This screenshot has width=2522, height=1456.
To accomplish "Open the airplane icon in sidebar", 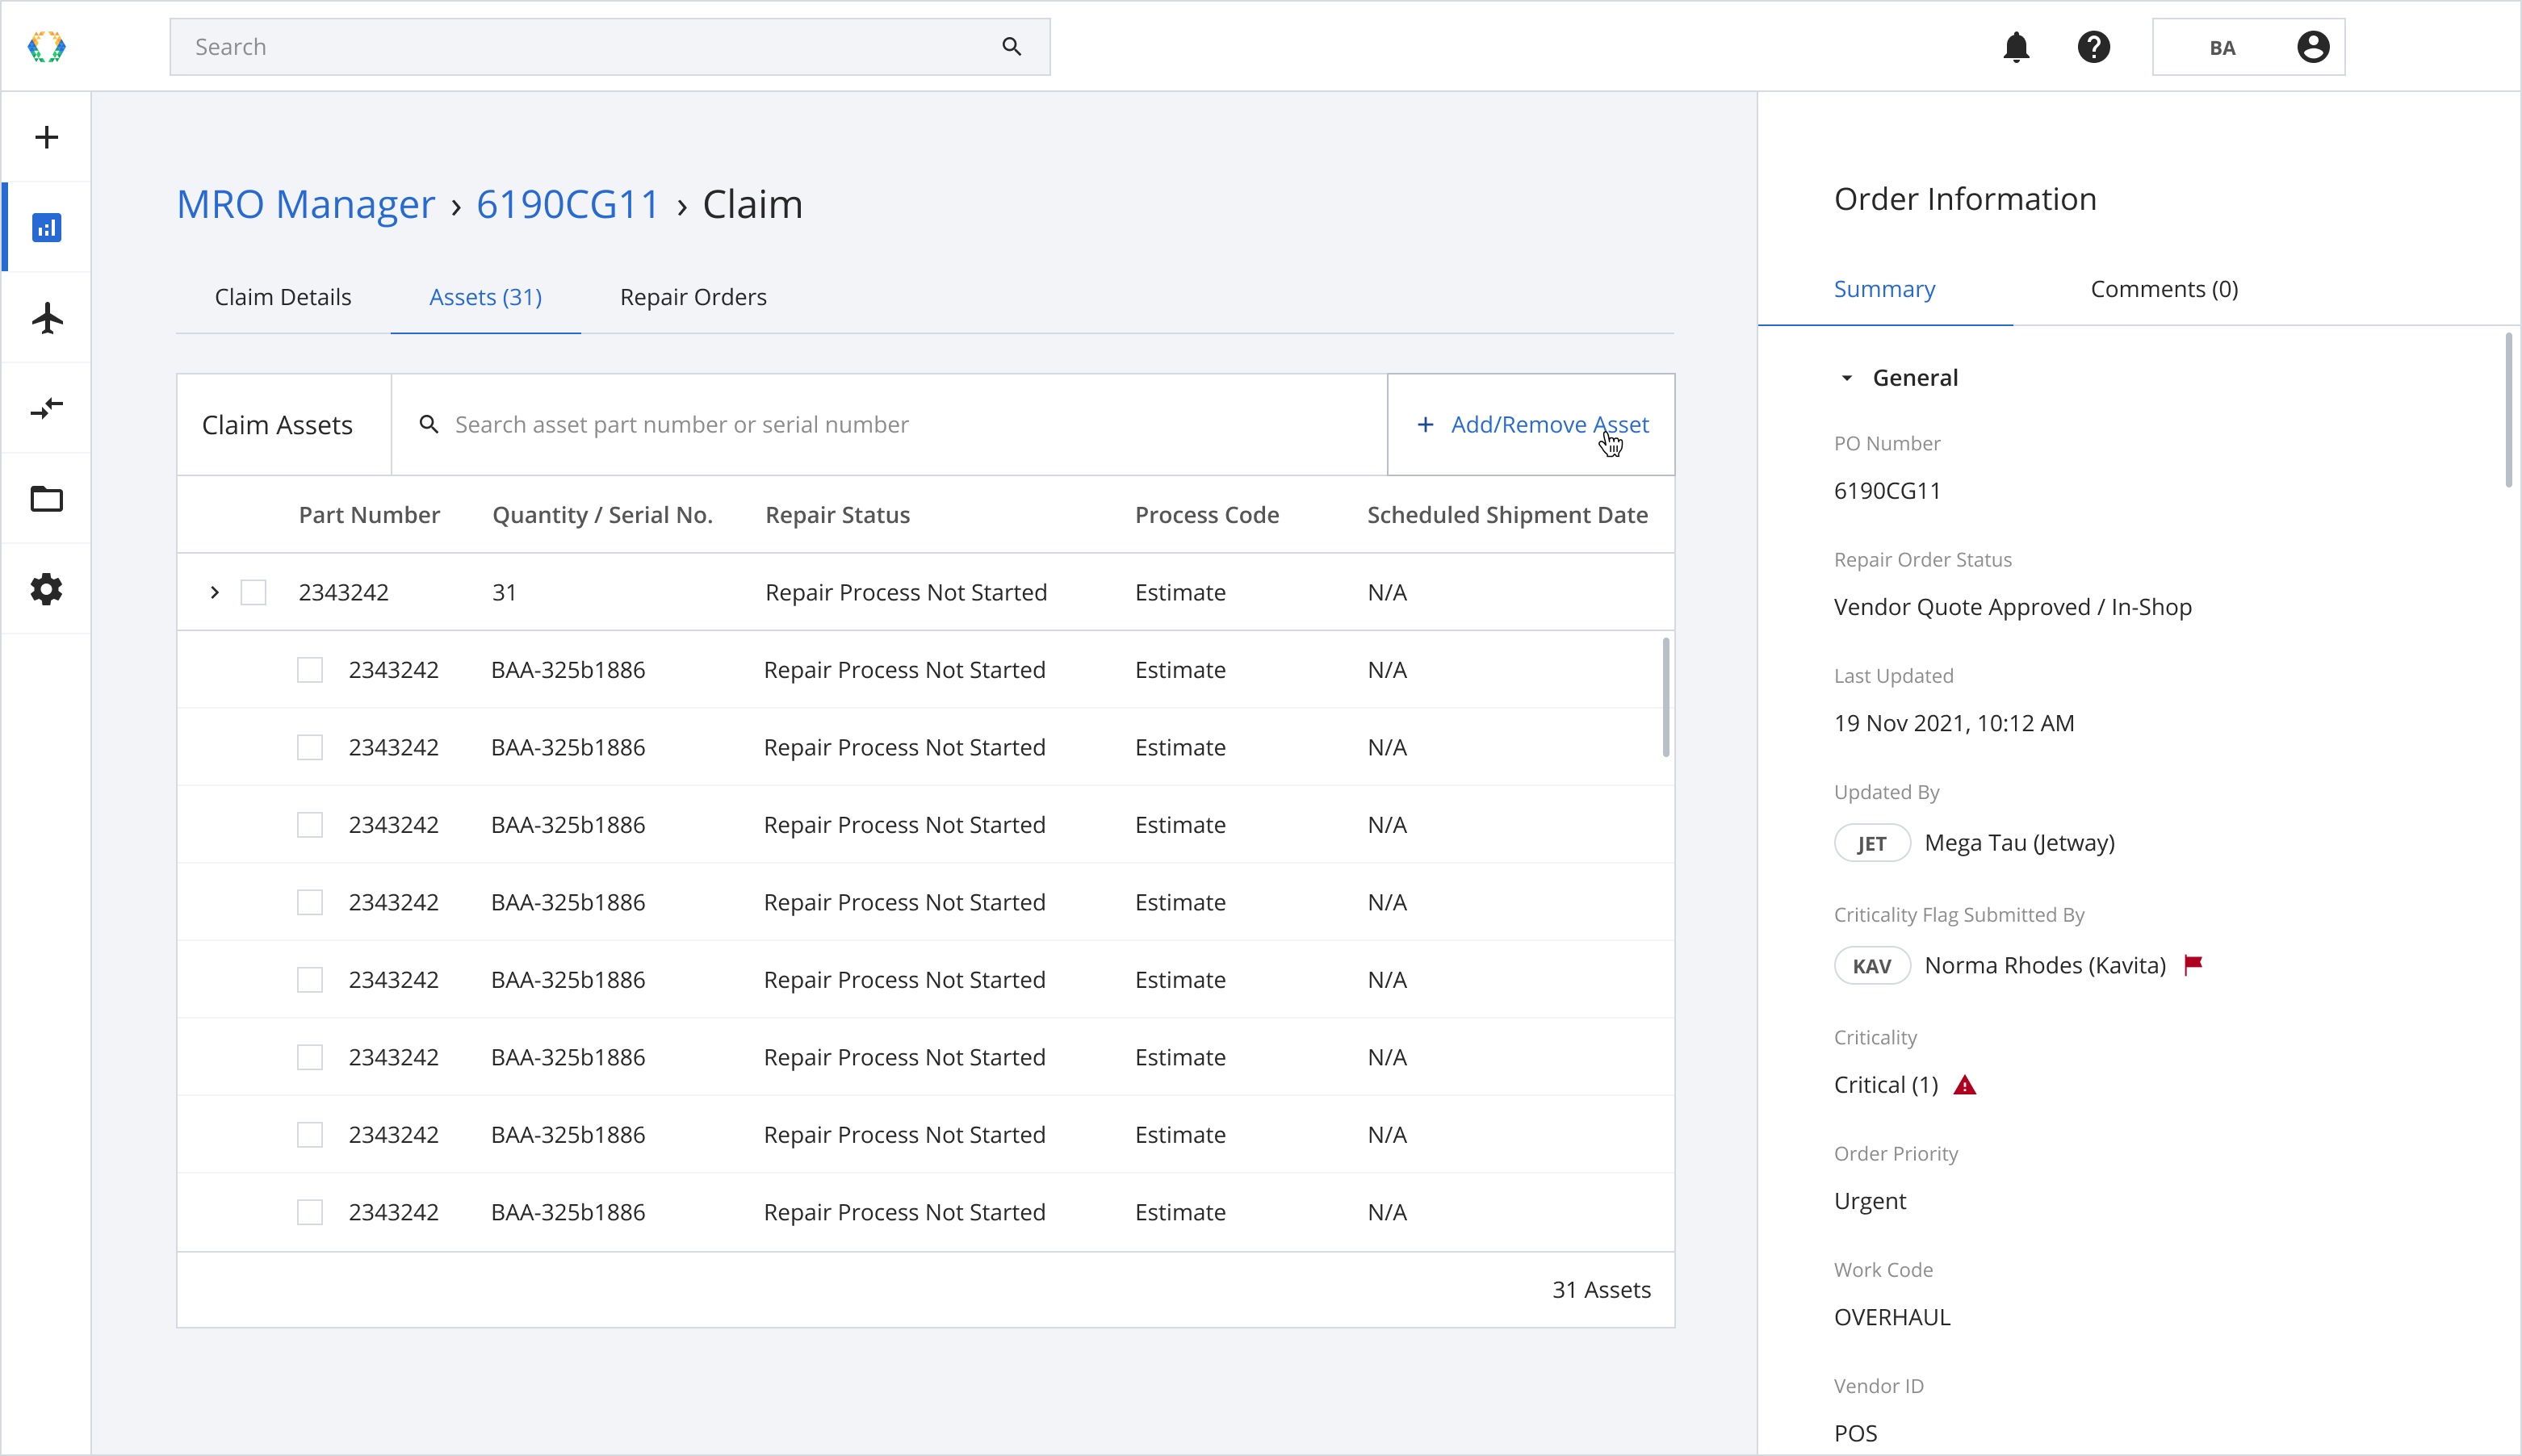I will (46, 318).
